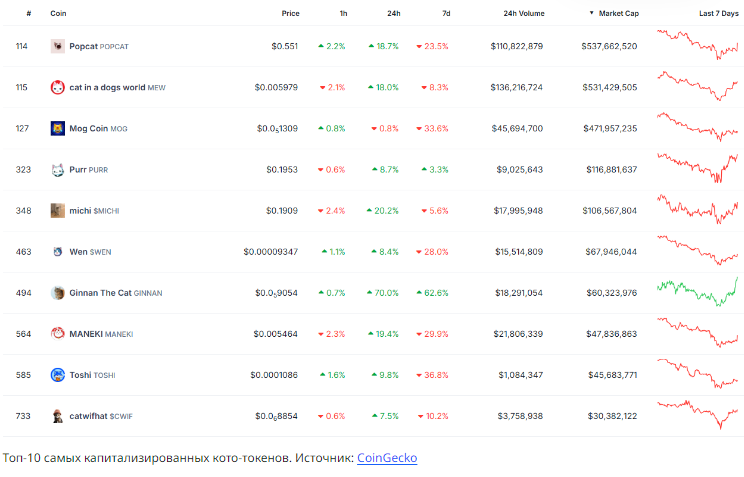
Task: Sort by 24h change column header
Action: click(393, 13)
